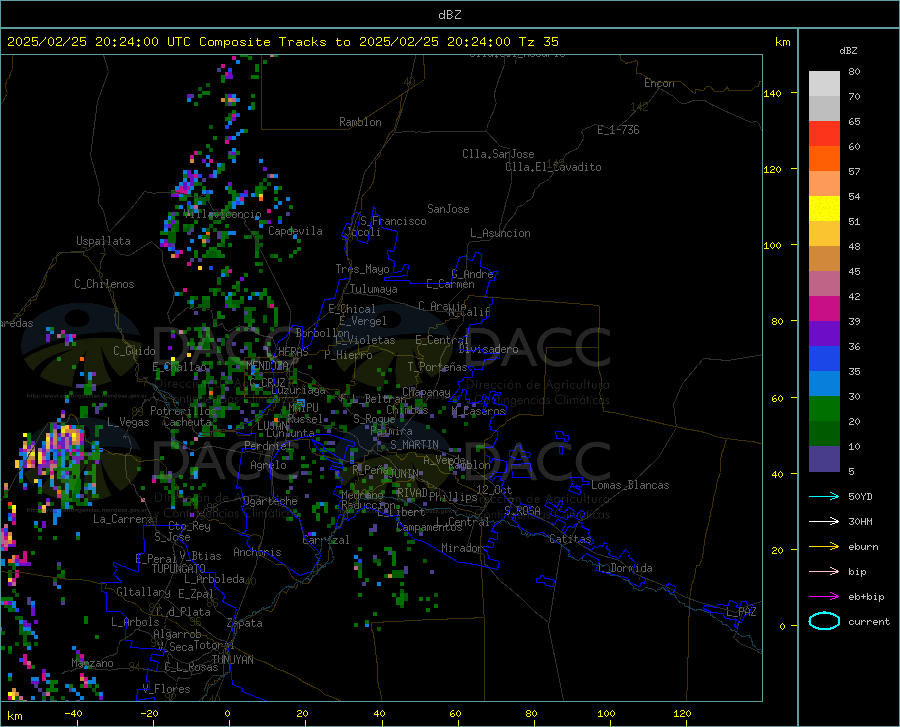Click the cyan 50YD arrow legend icon

click(824, 496)
